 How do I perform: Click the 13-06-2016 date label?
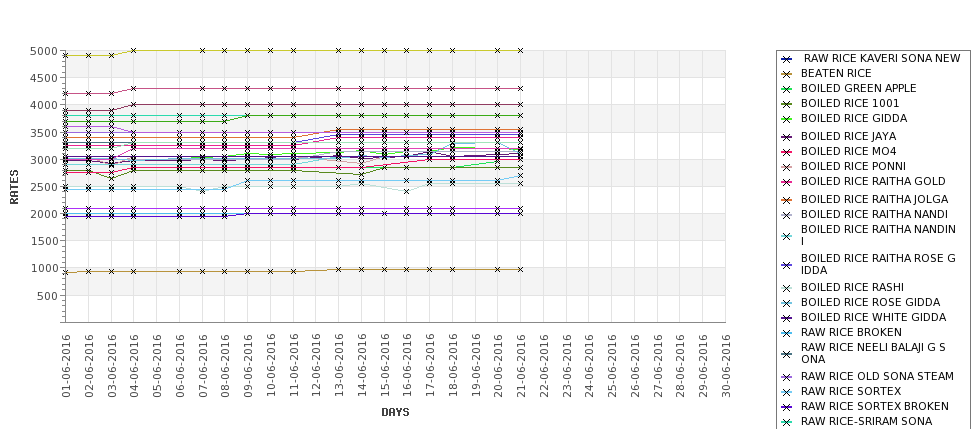pos(339,366)
